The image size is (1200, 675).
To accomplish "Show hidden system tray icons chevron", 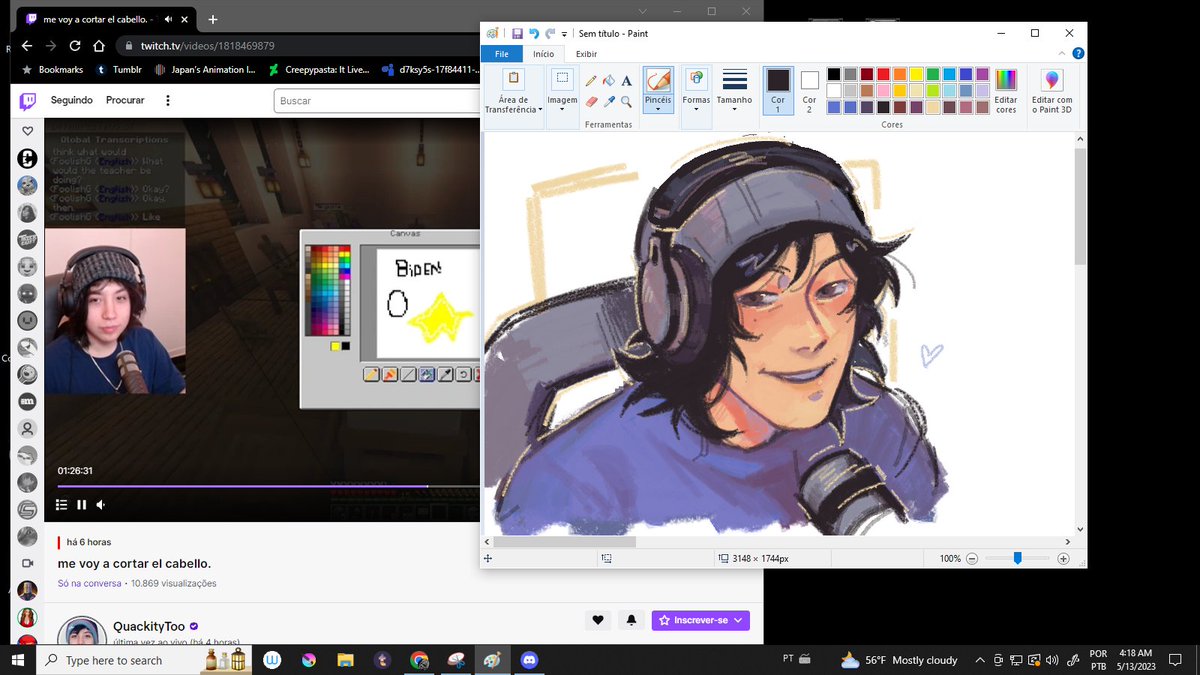I will pos(980,660).
